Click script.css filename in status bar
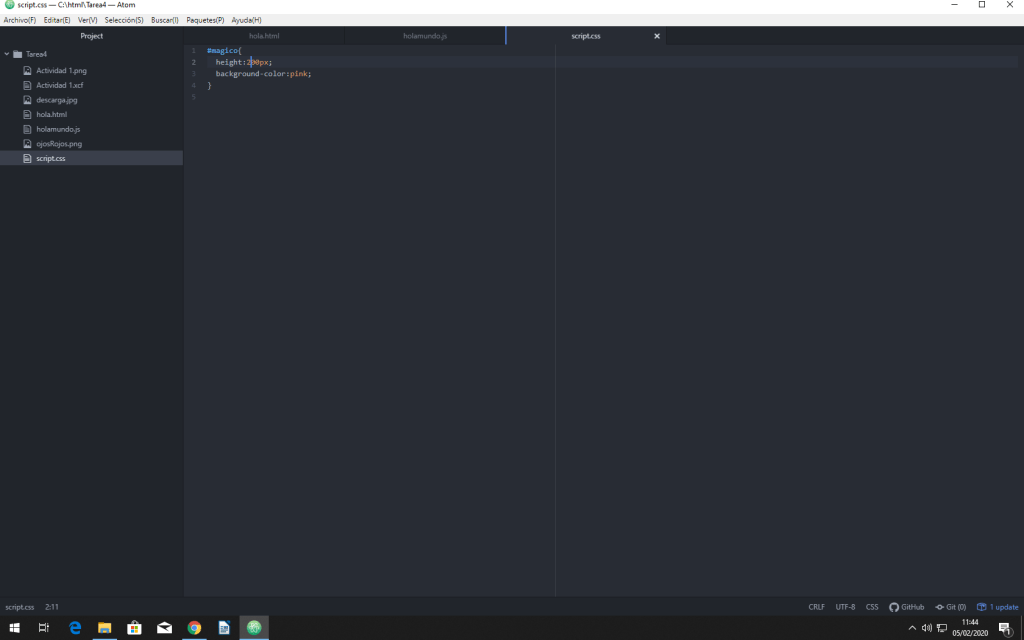This screenshot has width=1024, height=640. [20, 607]
